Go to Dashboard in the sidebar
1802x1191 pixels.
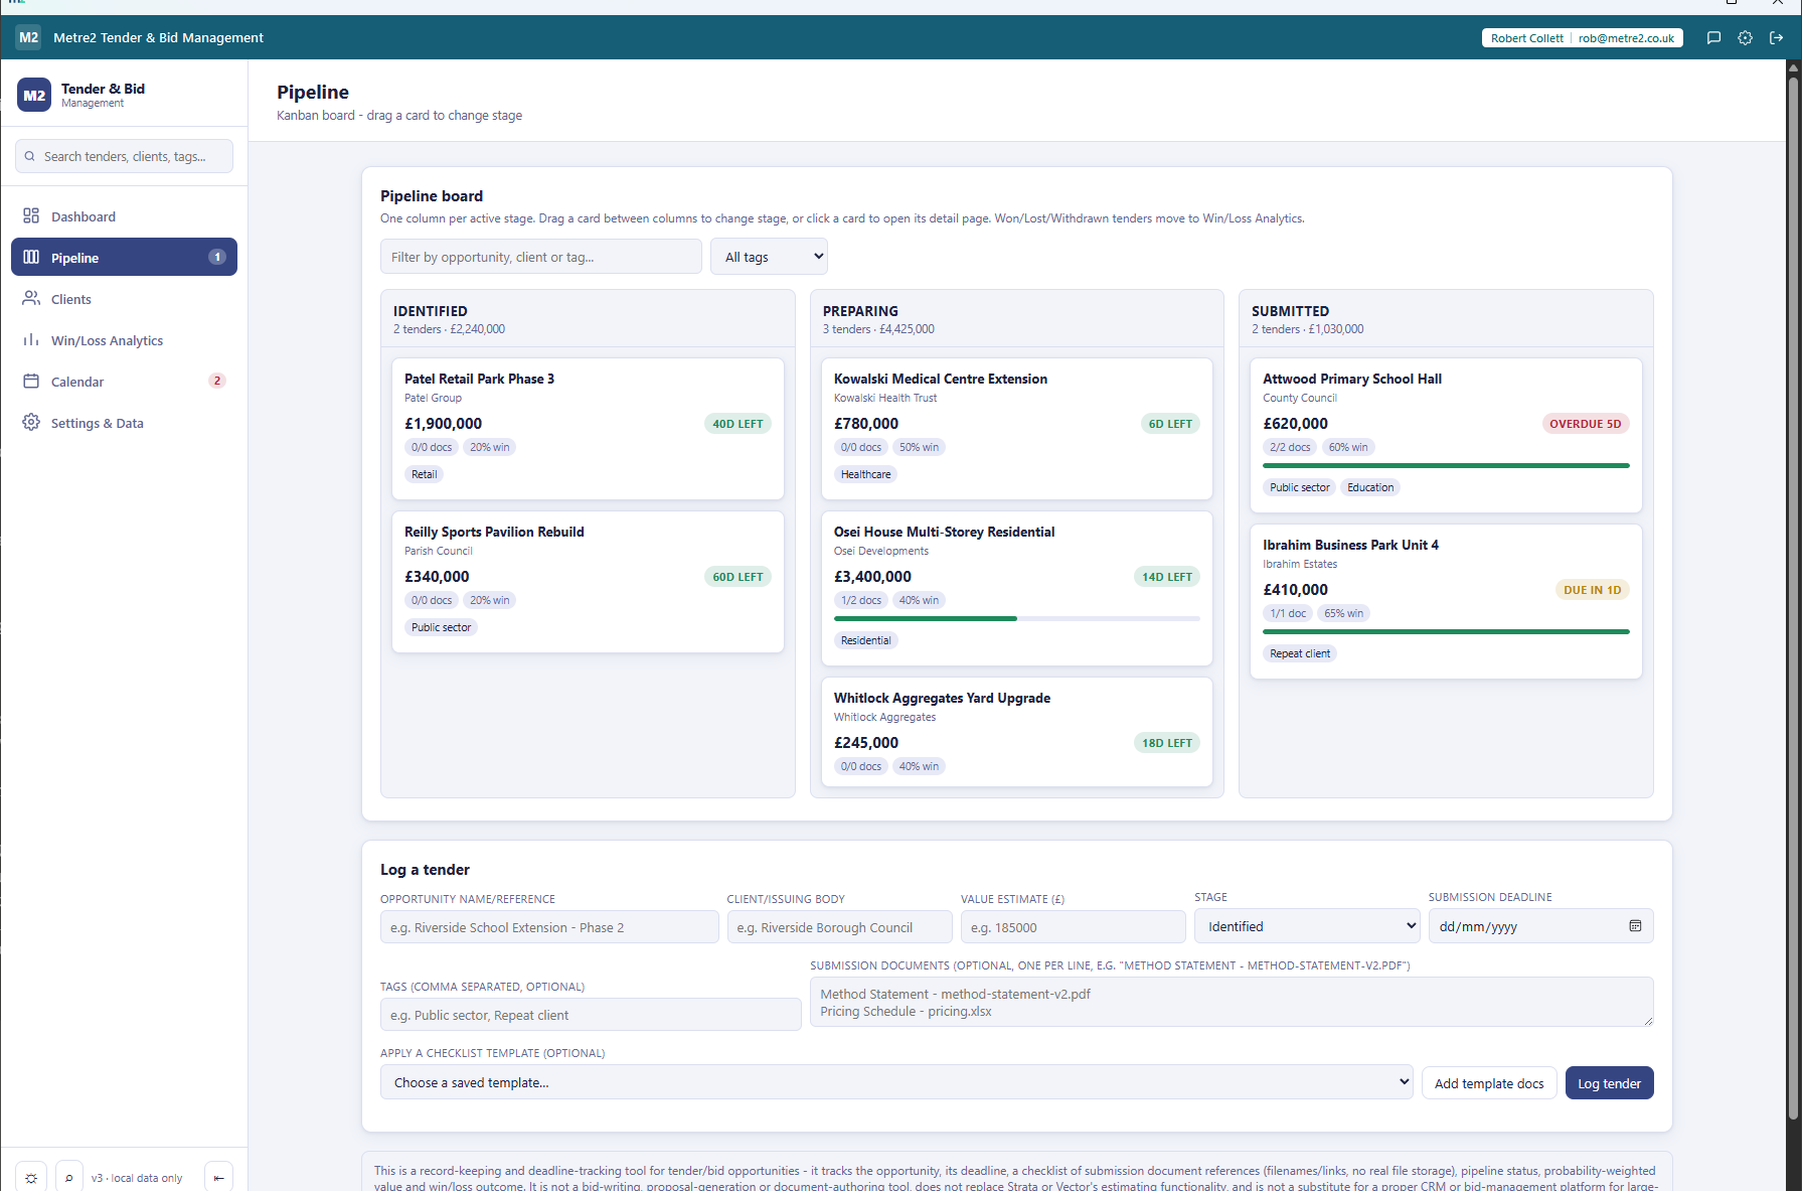(x=124, y=216)
